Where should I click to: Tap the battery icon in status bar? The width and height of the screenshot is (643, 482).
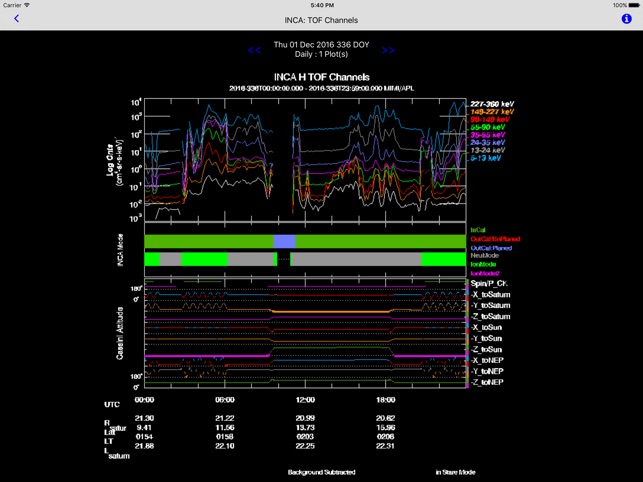click(627, 5)
